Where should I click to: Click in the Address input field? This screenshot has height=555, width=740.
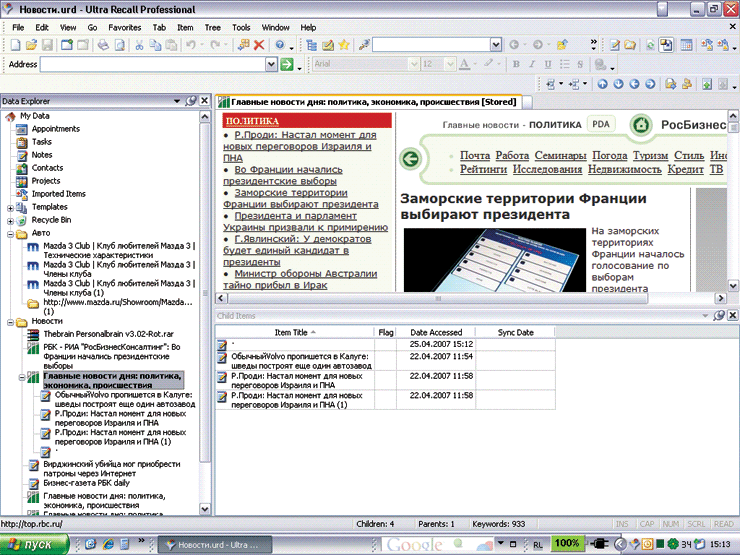pyautogui.click(x=153, y=64)
